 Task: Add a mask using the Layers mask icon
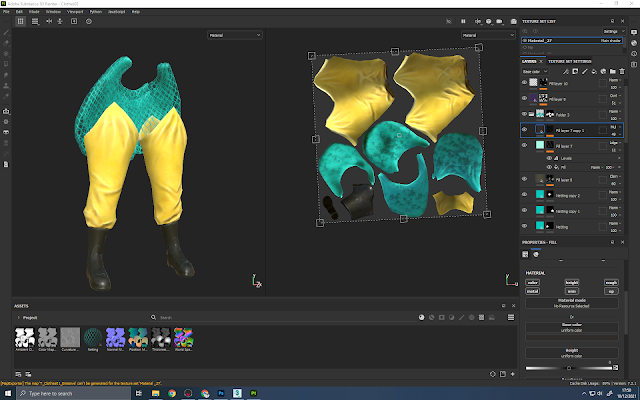[575, 71]
